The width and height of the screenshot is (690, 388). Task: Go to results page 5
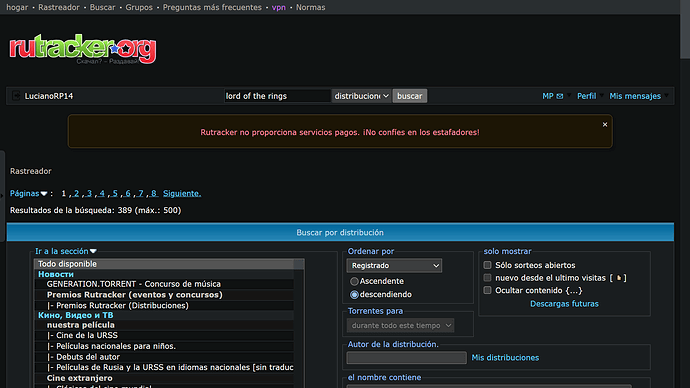click(x=115, y=194)
